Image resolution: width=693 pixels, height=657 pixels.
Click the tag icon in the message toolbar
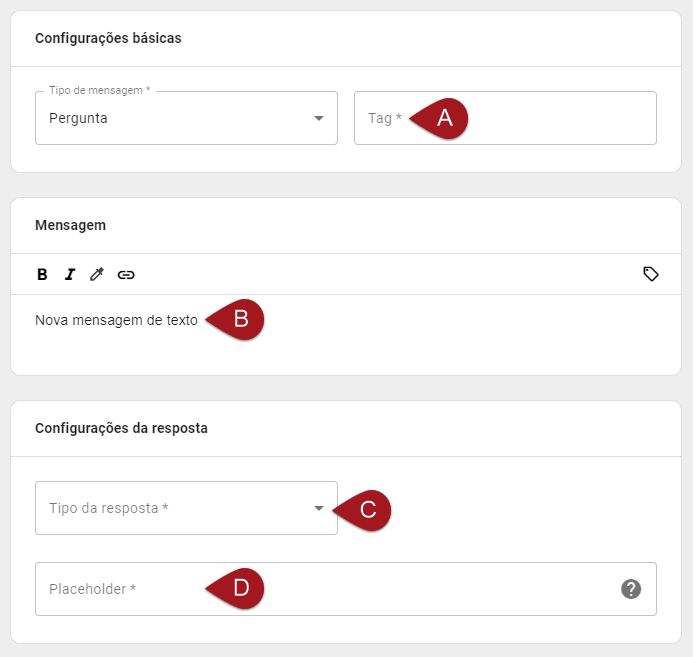click(x=650, y=274)
